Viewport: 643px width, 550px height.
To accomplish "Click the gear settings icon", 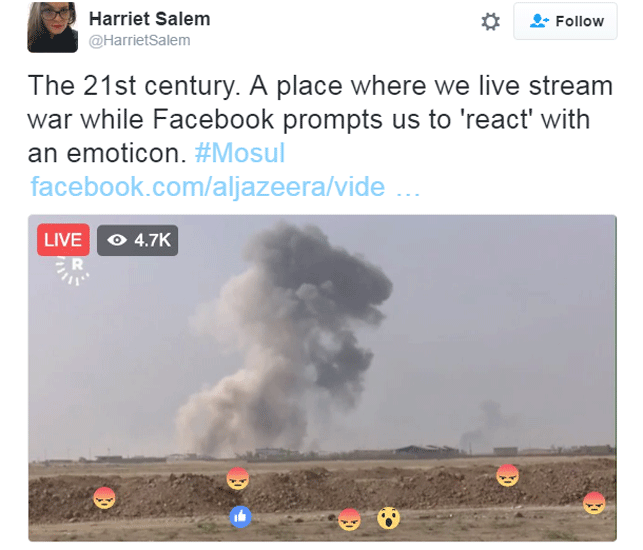I will (x=490, y=21).
